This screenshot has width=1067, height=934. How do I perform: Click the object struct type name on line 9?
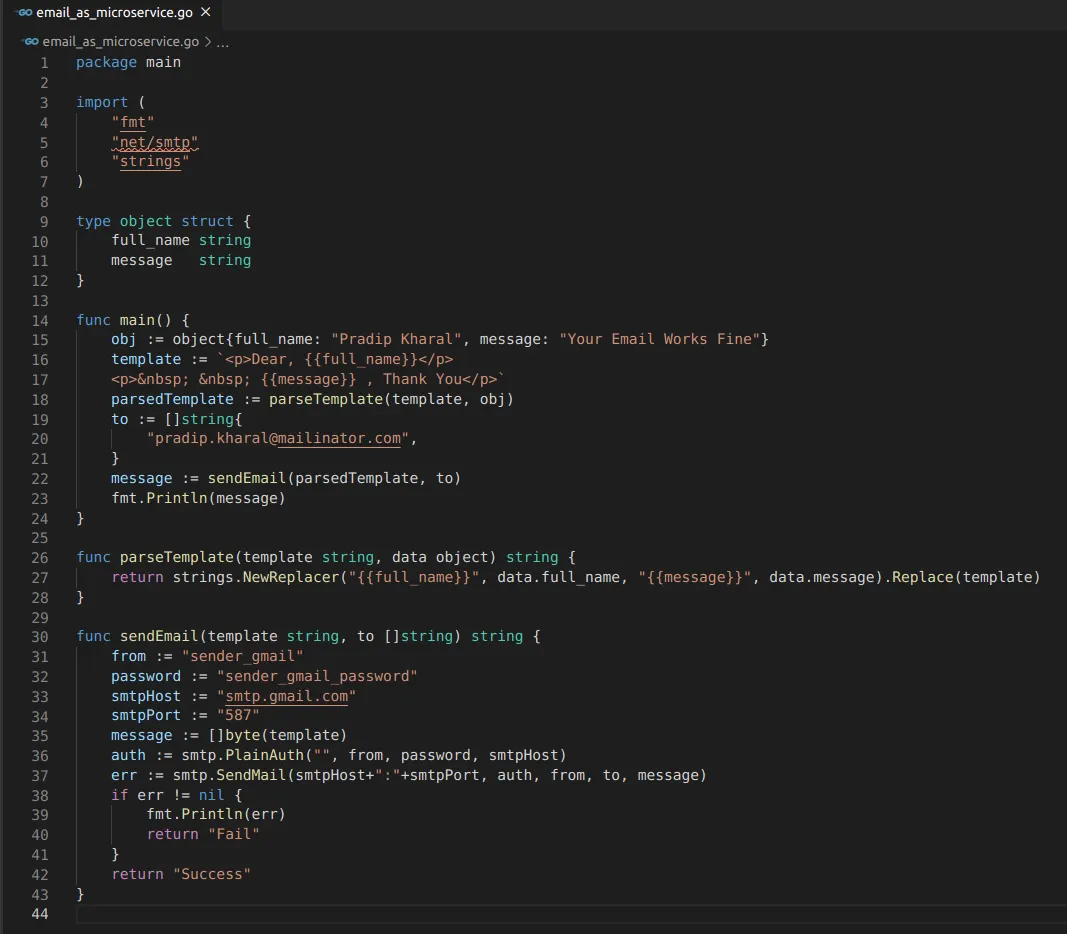pyautogui.click(x=146, y=221)
